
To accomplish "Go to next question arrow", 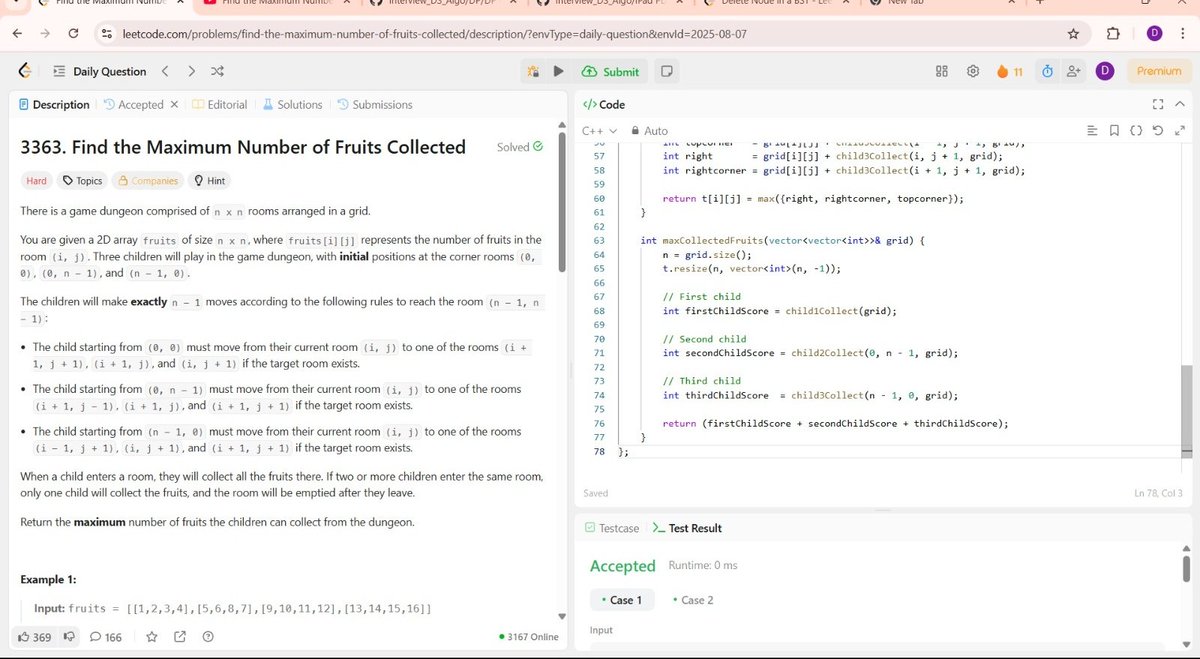I will [191, 71].
